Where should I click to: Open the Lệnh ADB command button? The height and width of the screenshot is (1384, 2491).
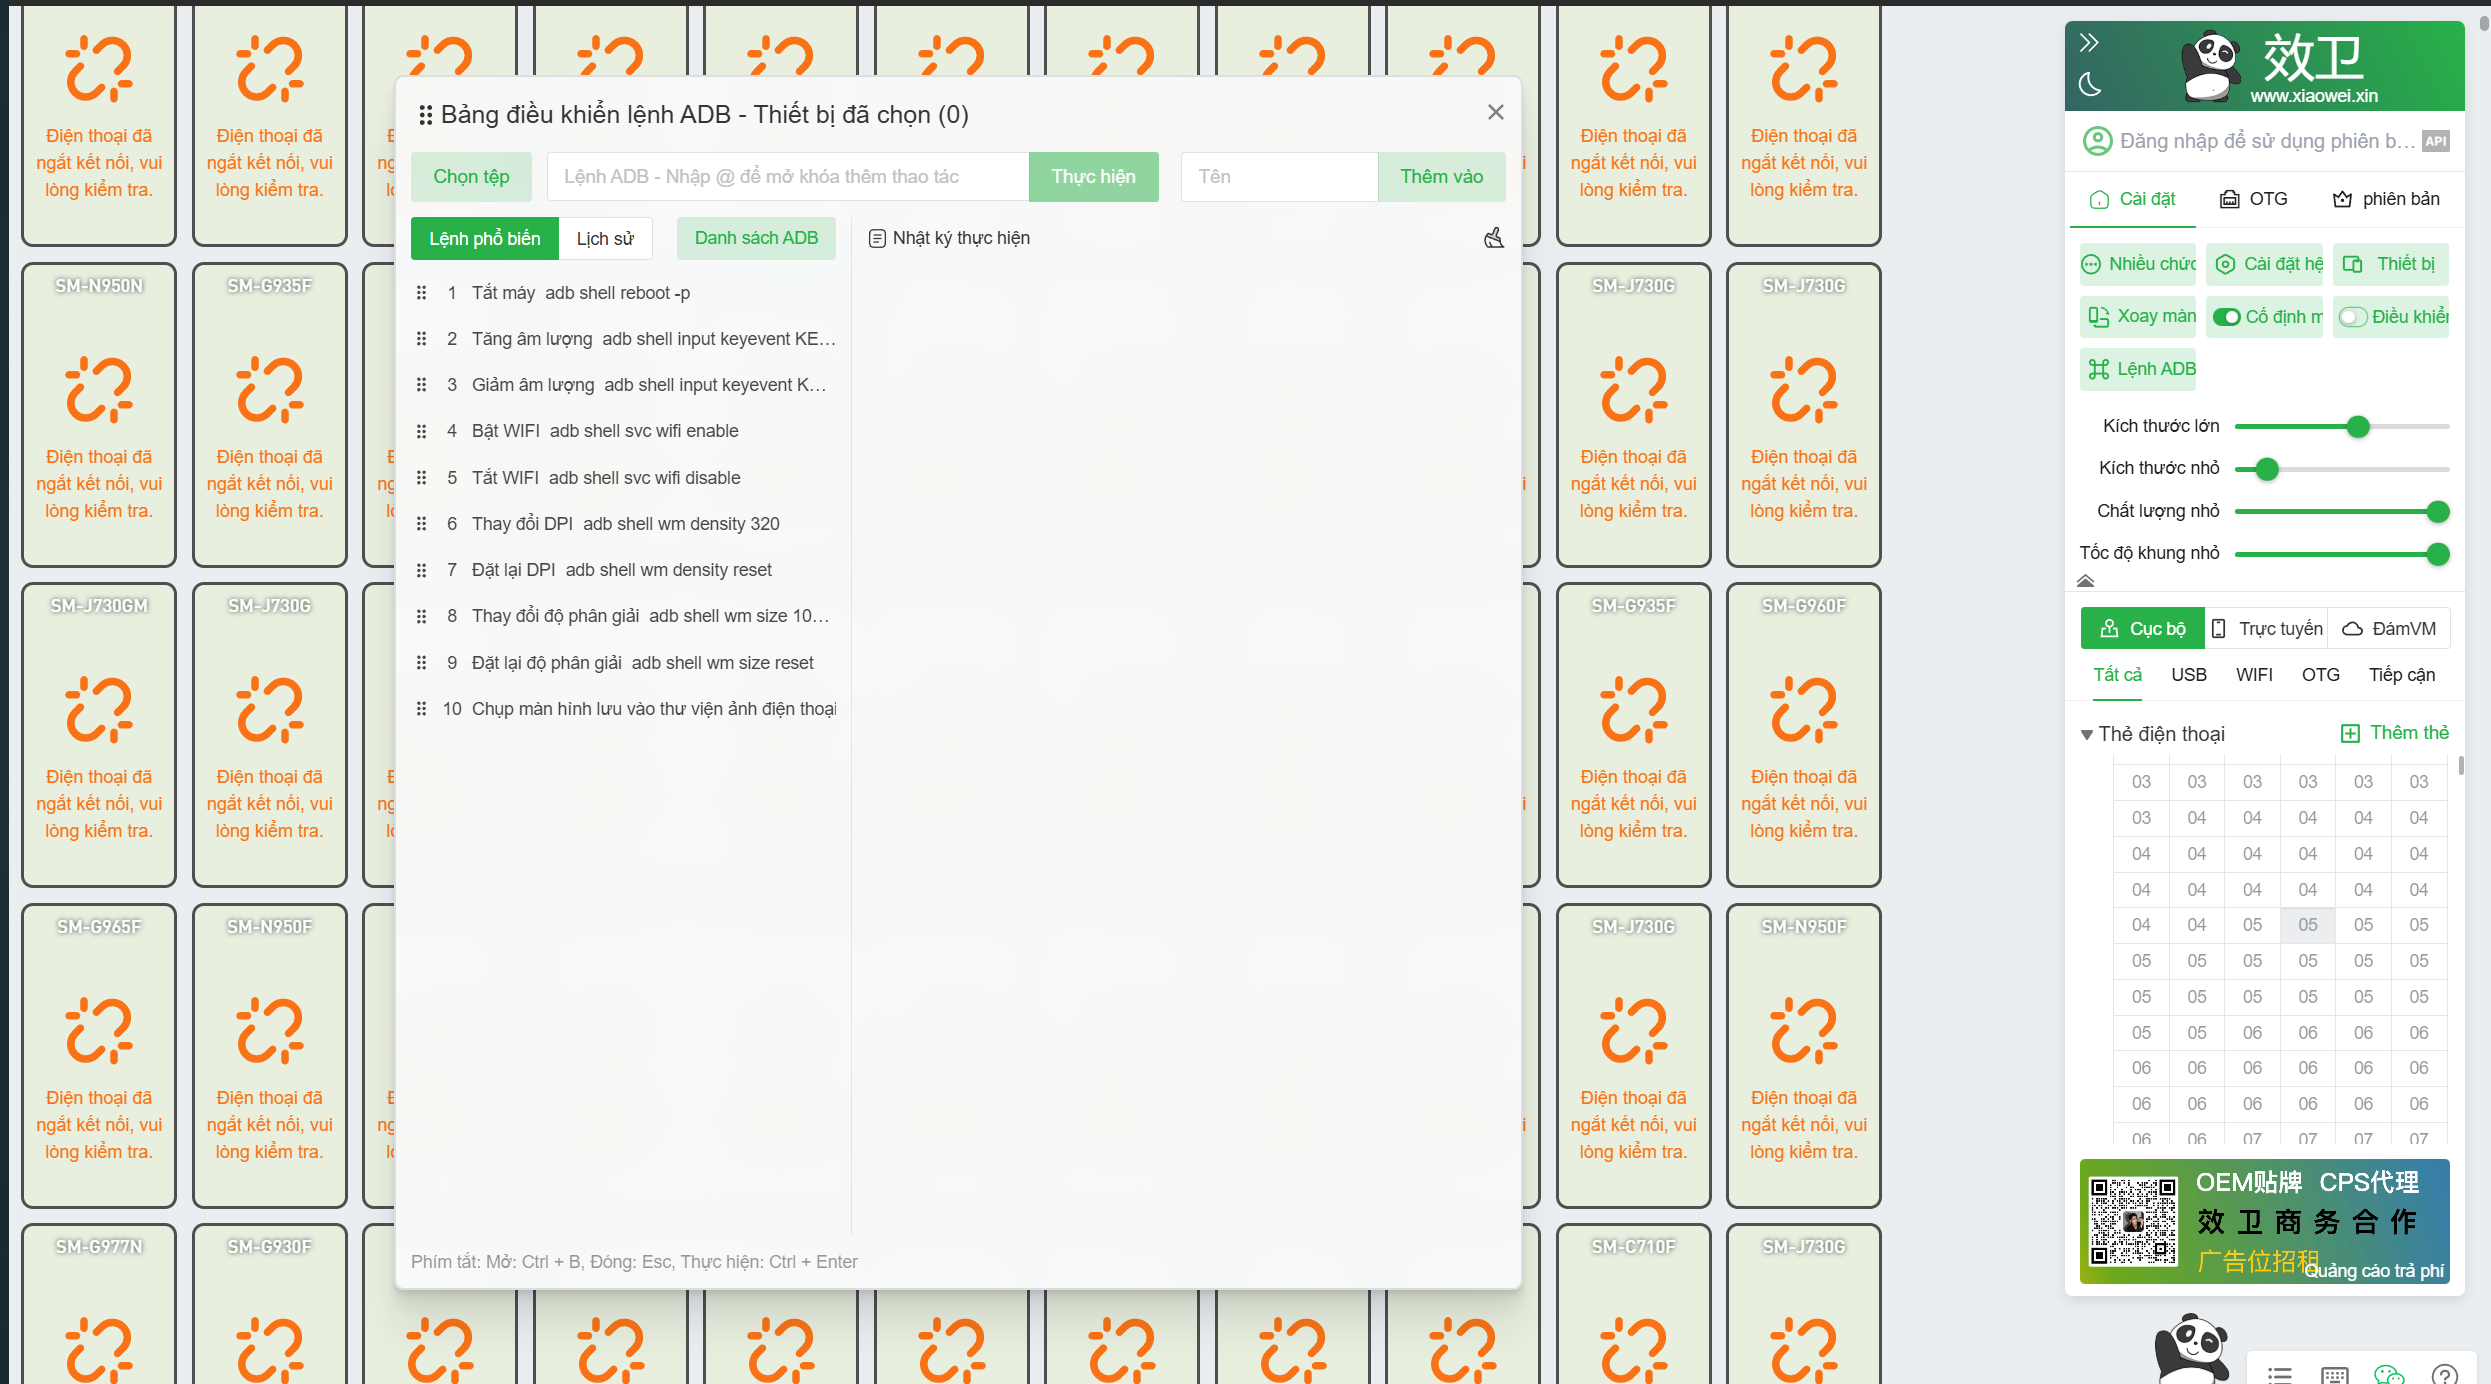2140,369
